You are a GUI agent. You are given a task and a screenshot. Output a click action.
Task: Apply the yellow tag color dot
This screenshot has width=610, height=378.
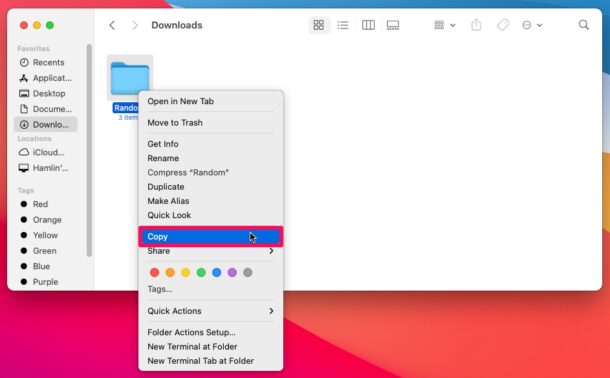(186, 273)
